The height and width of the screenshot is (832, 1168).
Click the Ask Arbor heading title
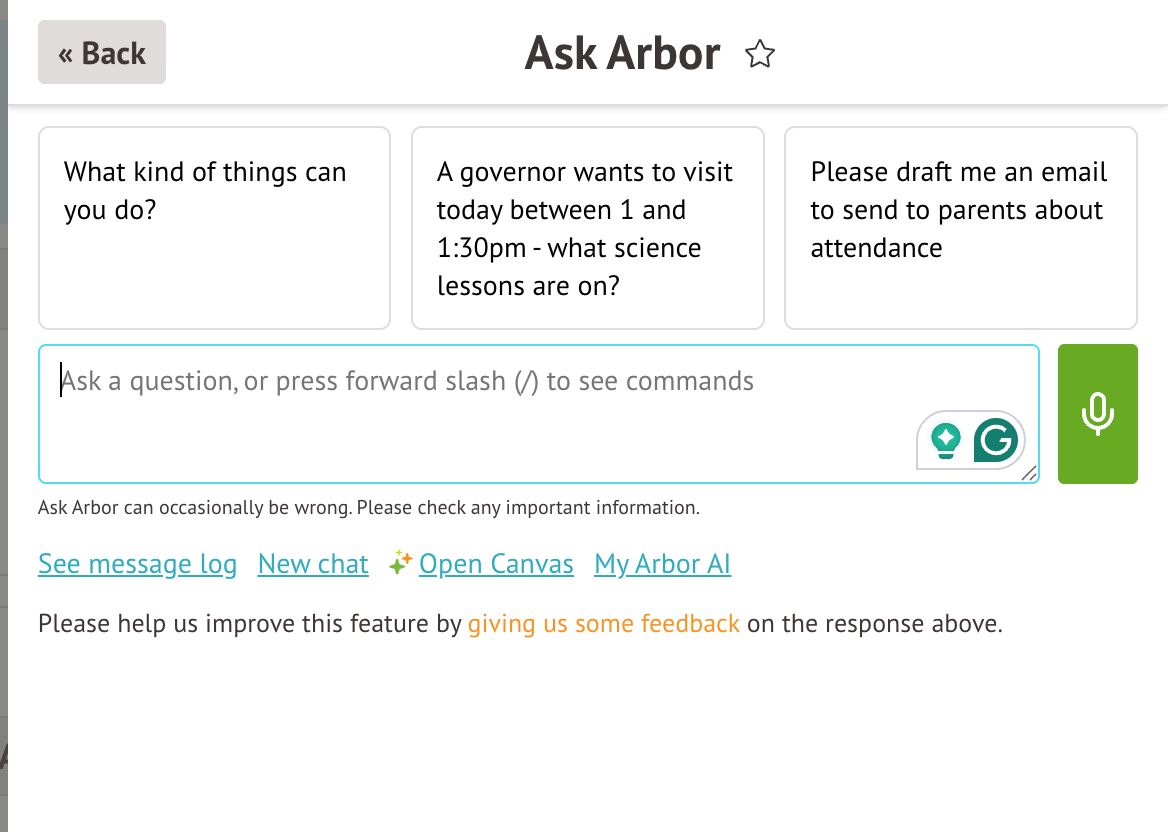(x=622, y=54)
